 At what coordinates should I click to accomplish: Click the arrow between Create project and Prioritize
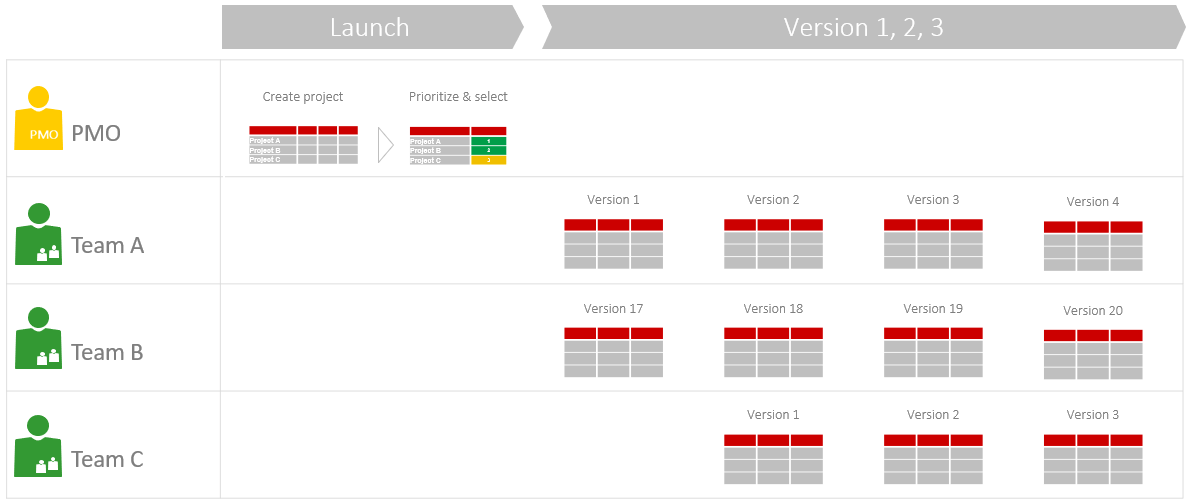[x=386, y=145]
